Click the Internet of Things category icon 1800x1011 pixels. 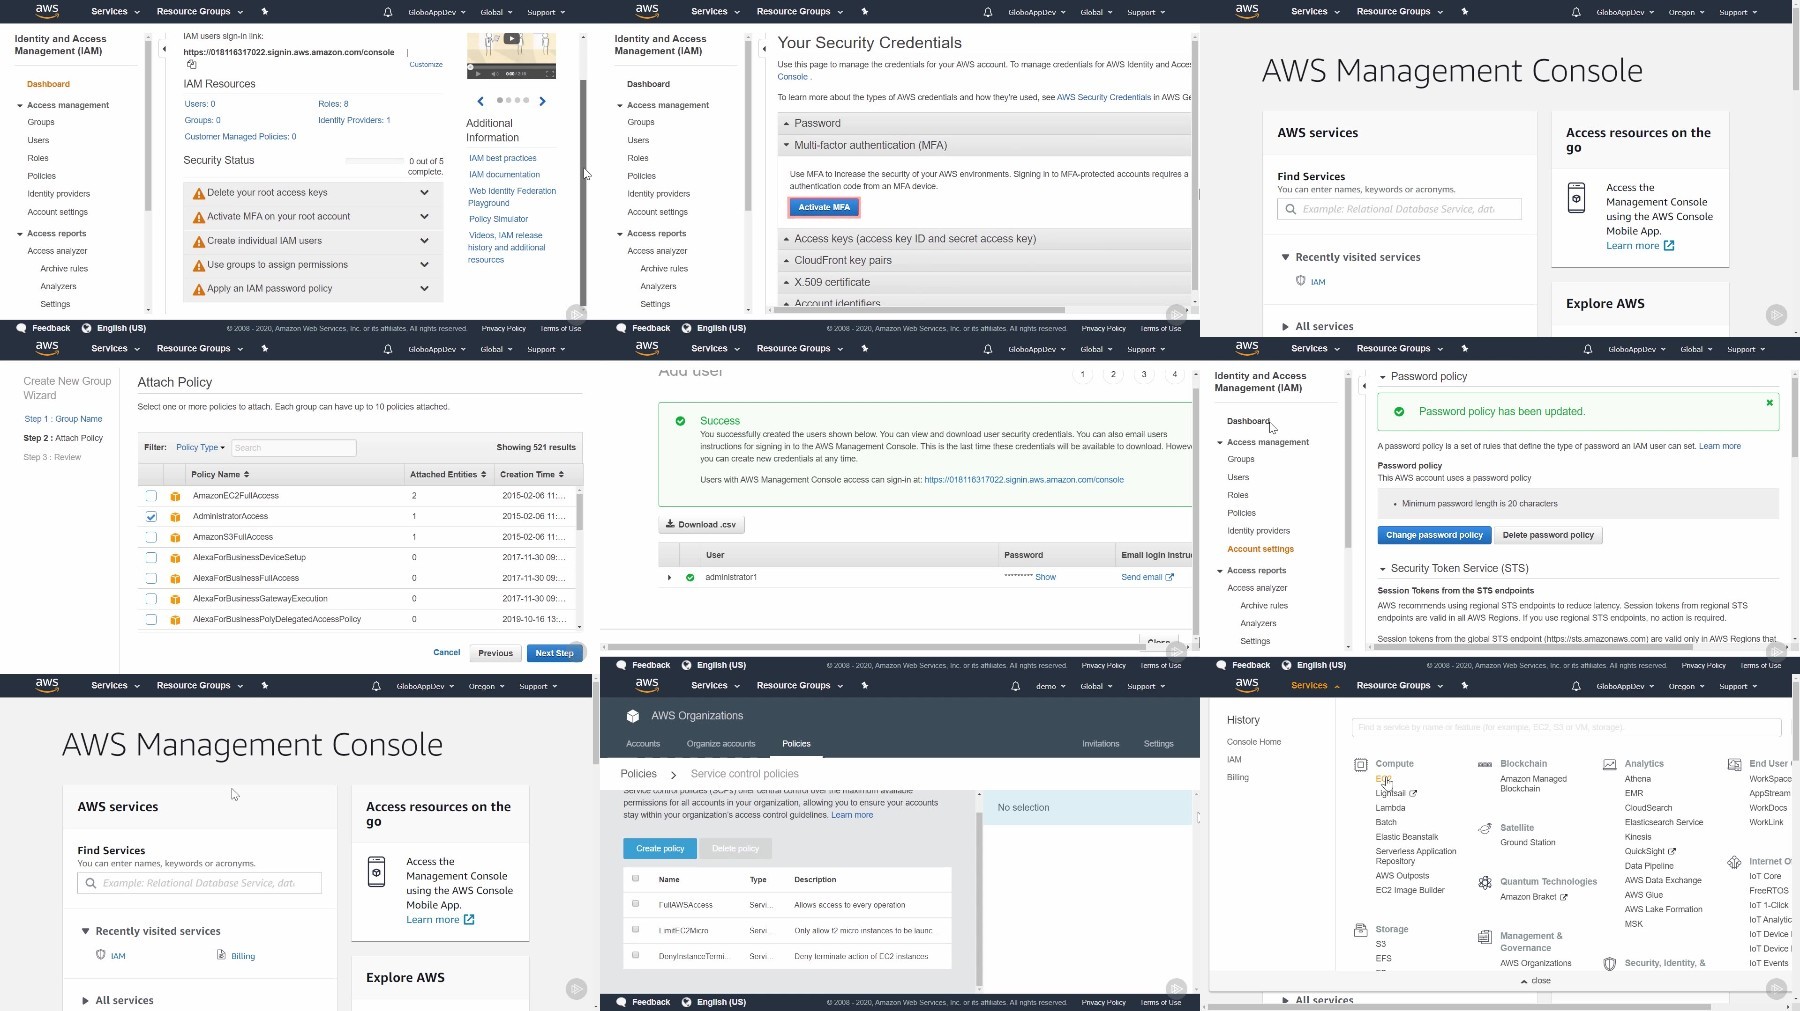[x=1734, y=862]
